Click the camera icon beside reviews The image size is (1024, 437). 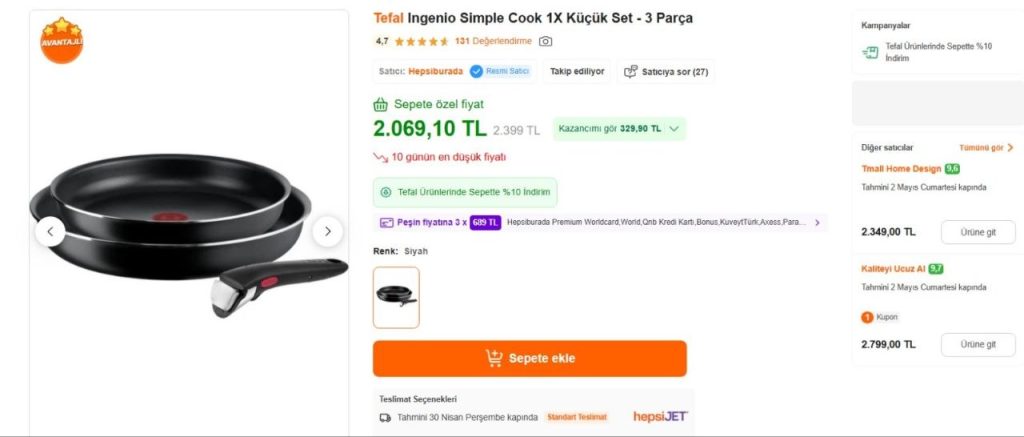[545, 41]
